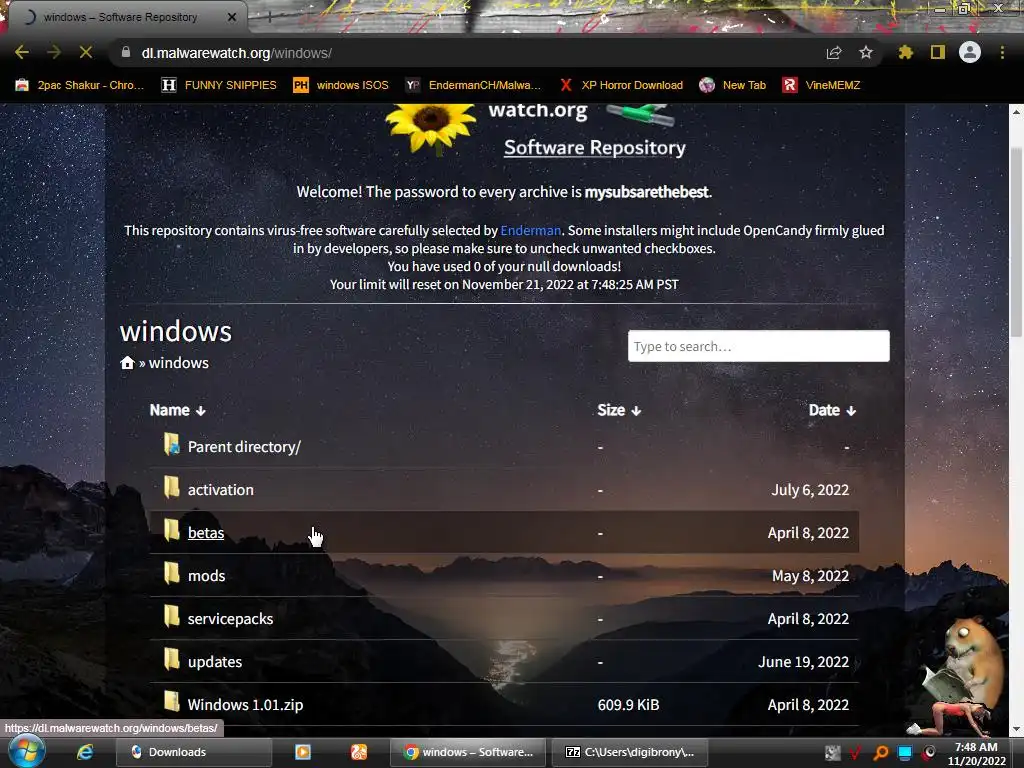Switch to Chrome windows – Software taskbar item
The width and height of the screenshot is (1024, 768).
tap(468, 752)
